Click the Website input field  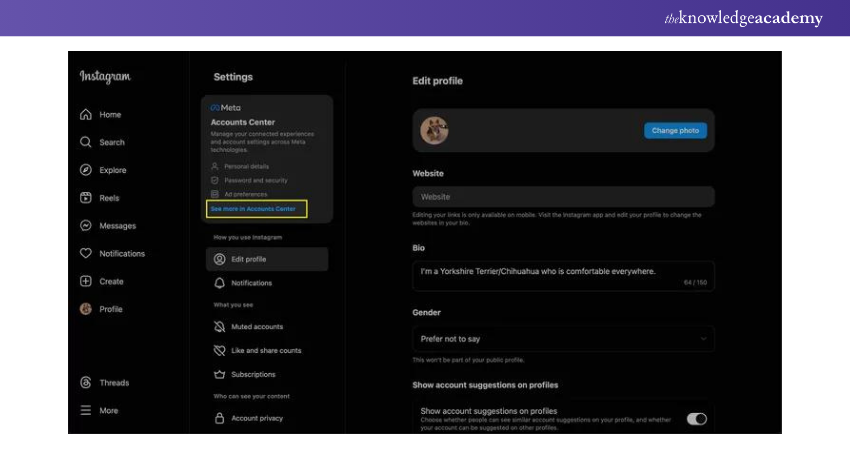563,197
